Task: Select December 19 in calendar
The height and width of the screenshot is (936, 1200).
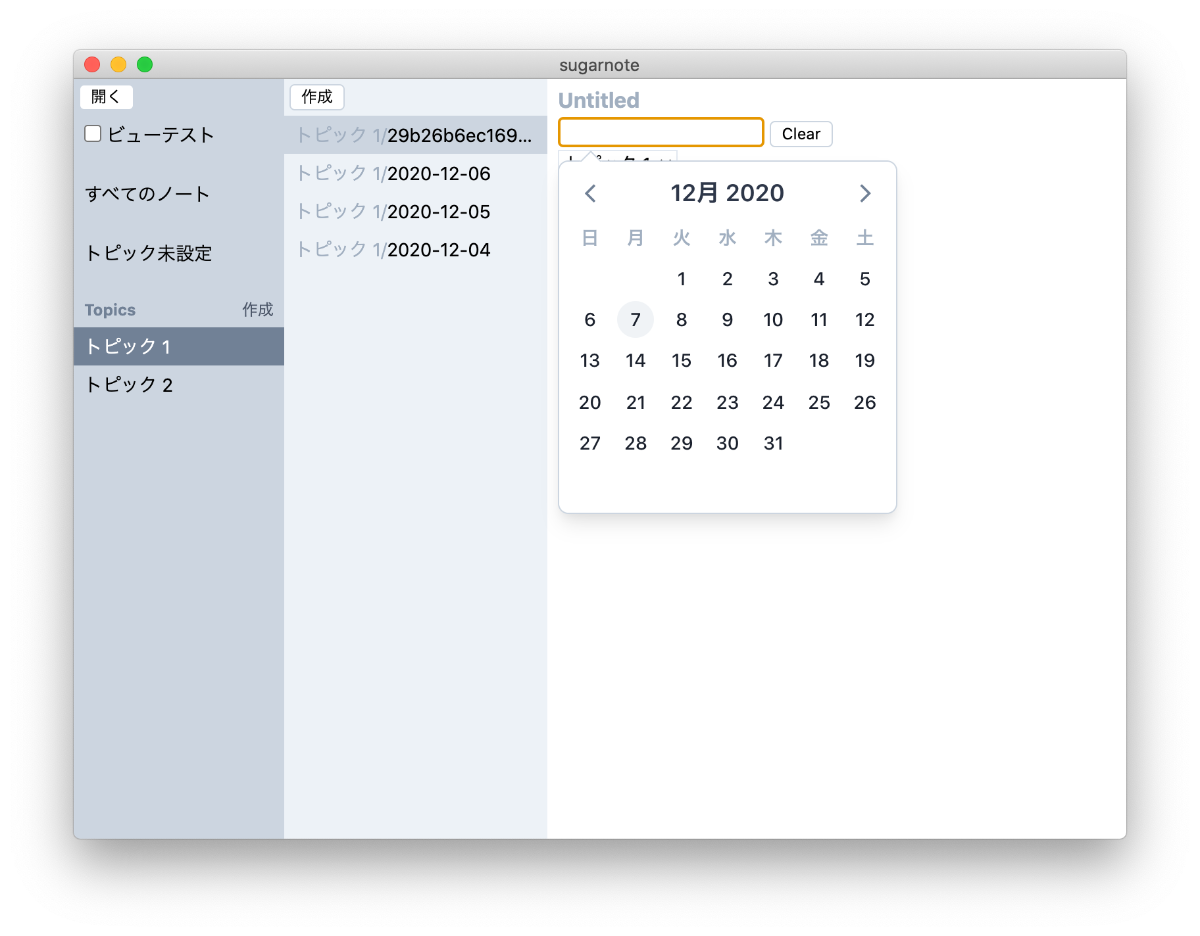Action: tap(865, 361)
